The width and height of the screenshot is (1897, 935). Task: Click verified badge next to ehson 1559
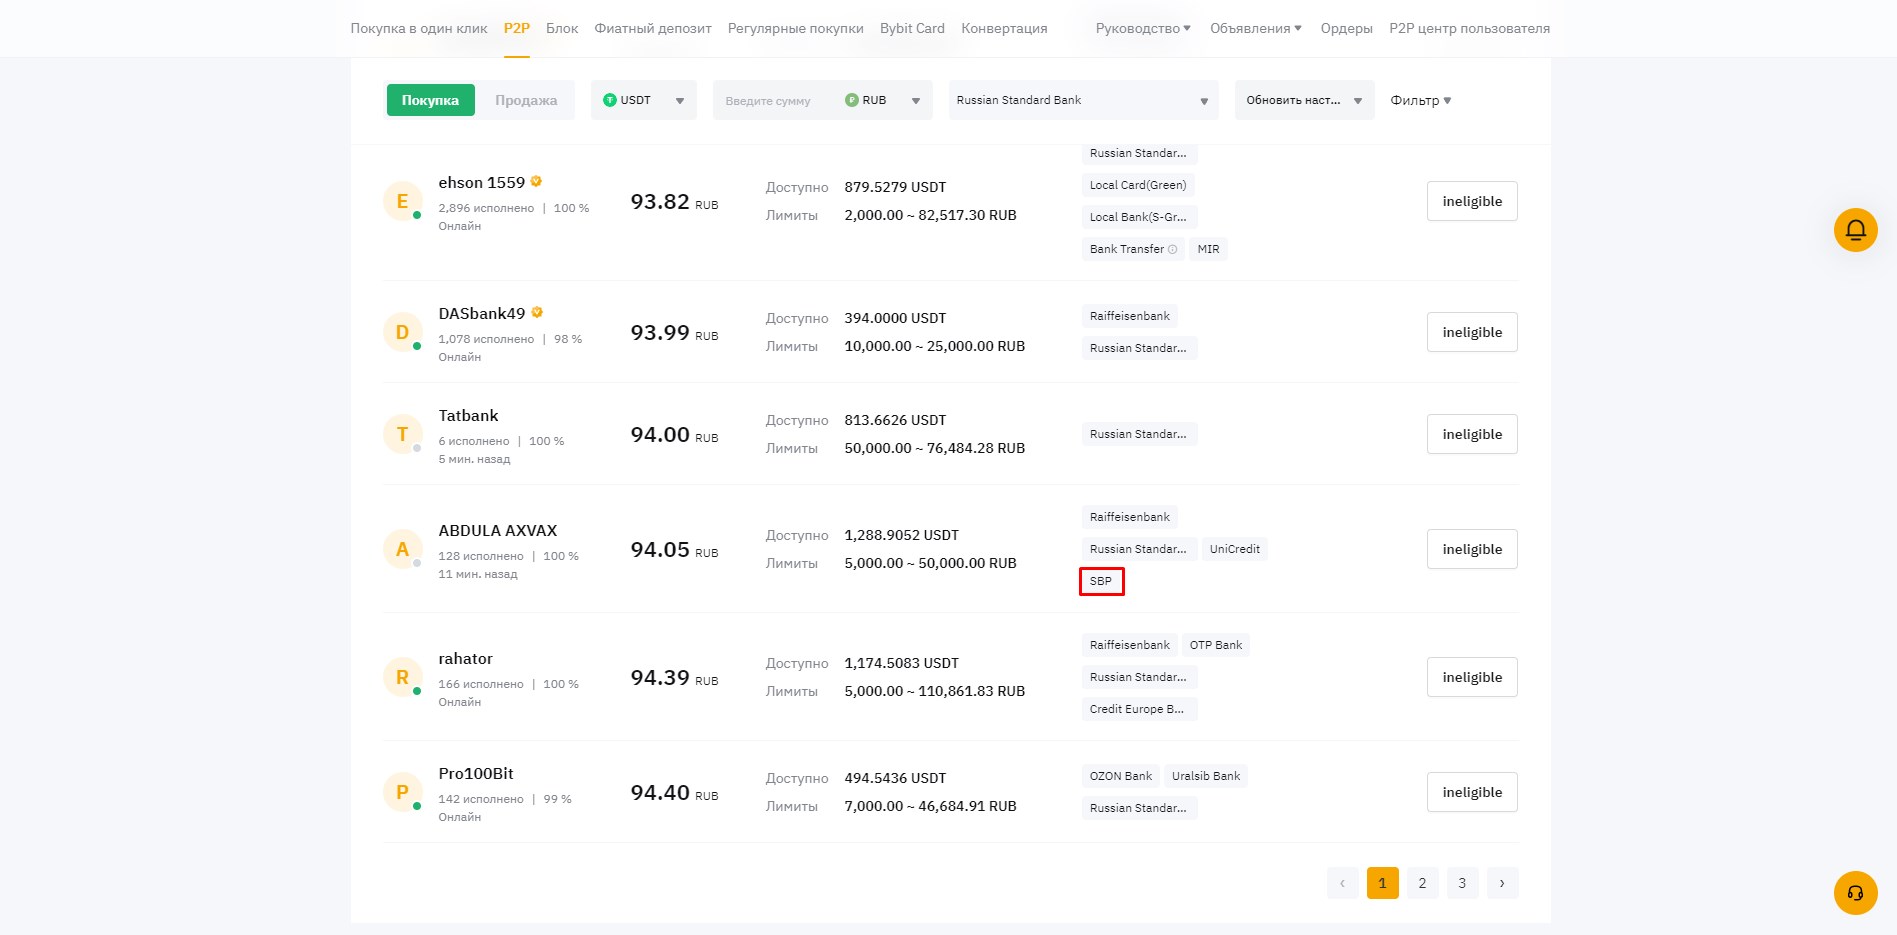(x=536, y=181)
